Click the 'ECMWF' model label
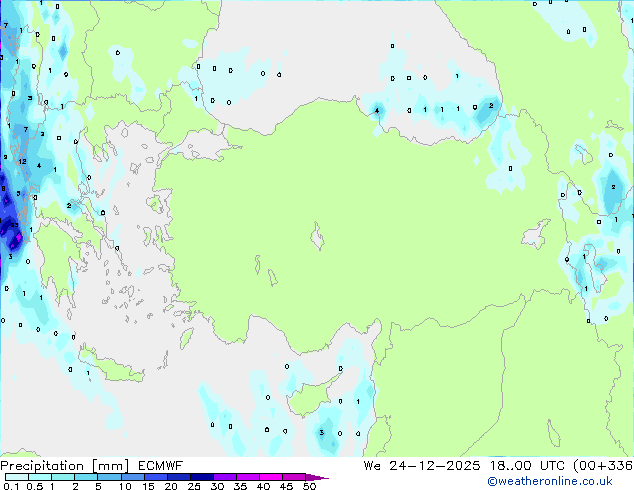The height and width of the screenshot is (490, 634). (161, 466)
